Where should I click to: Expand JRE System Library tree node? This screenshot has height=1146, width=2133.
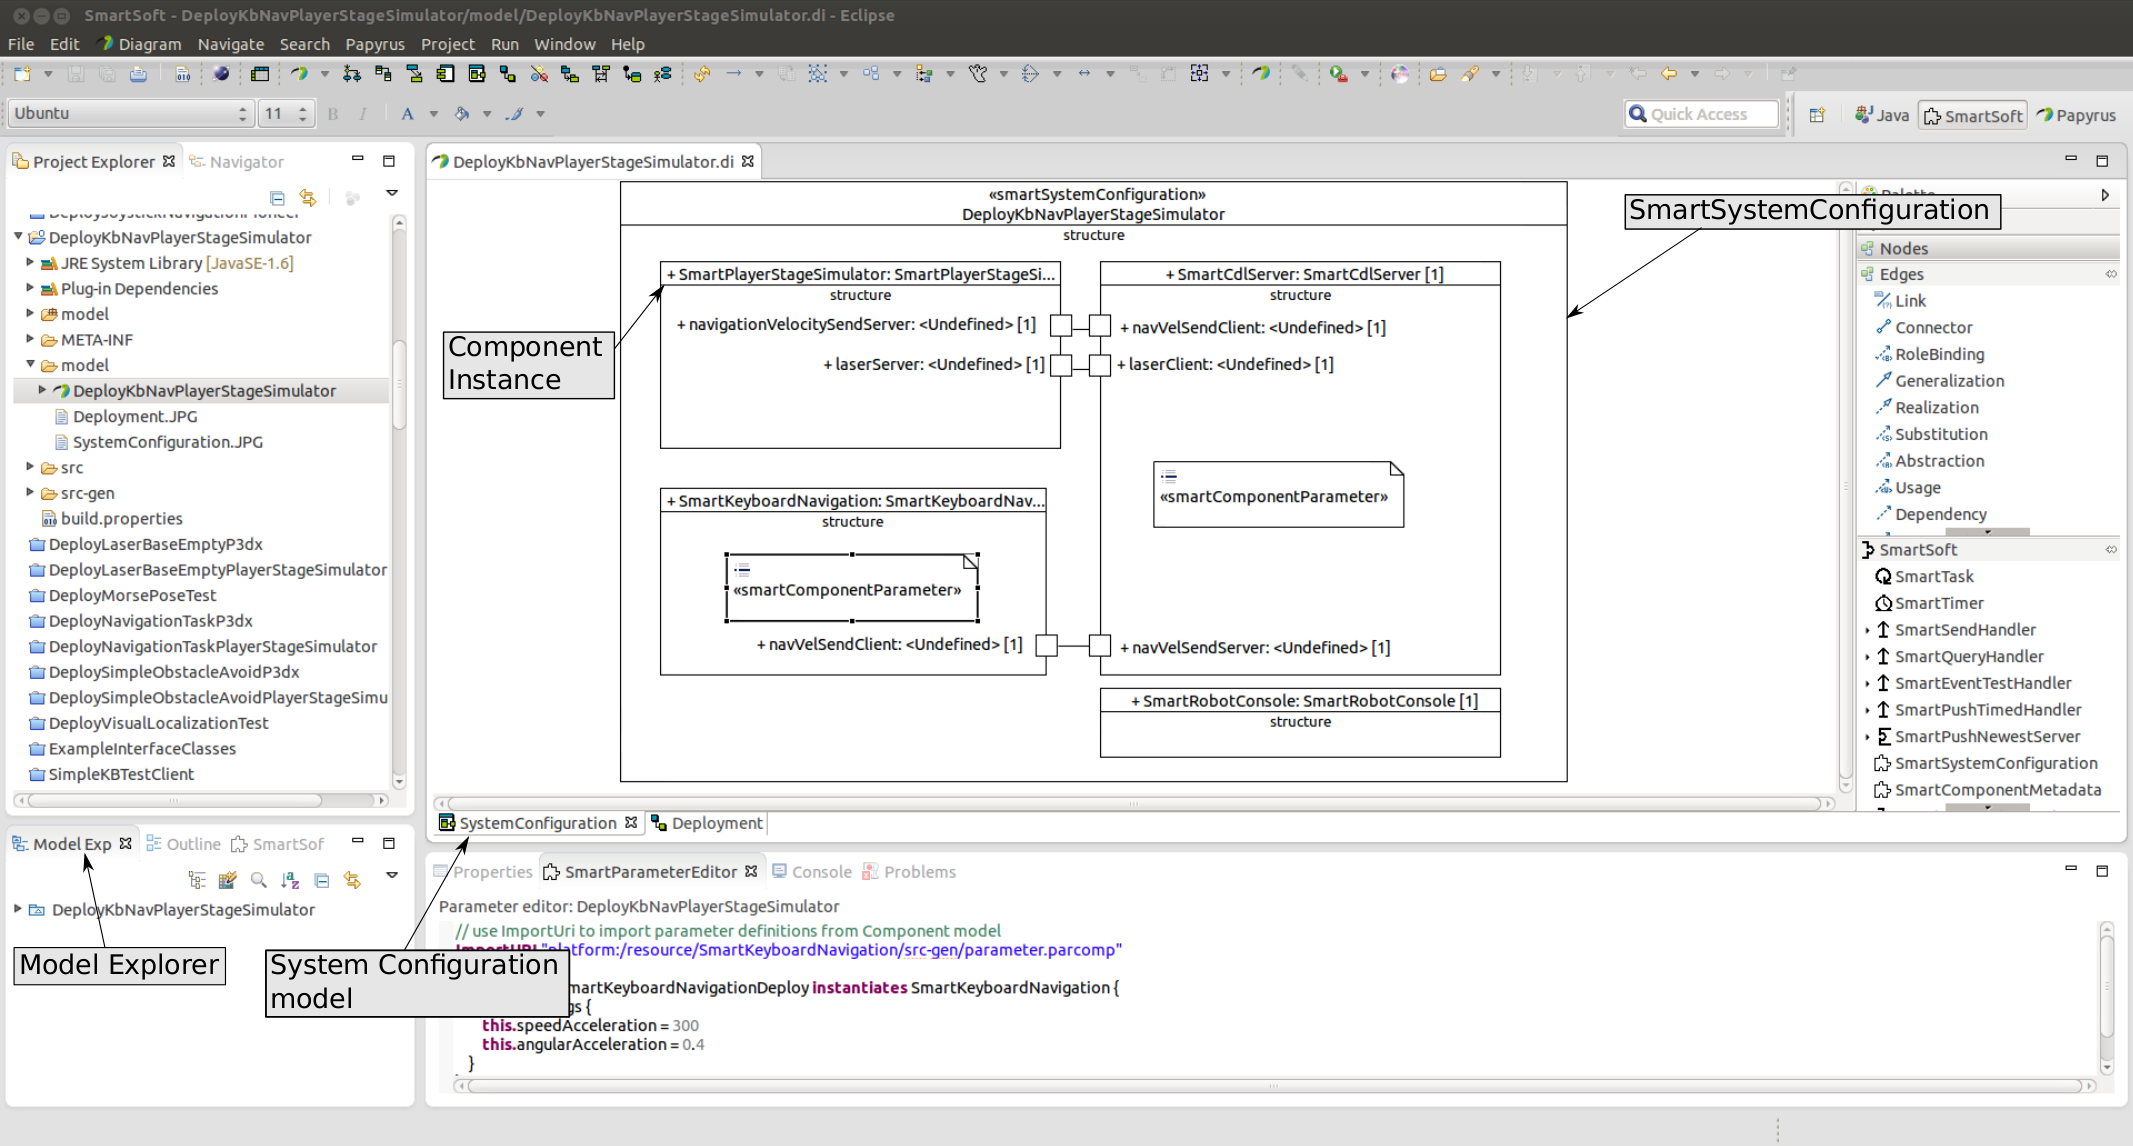tap(30, 262)
